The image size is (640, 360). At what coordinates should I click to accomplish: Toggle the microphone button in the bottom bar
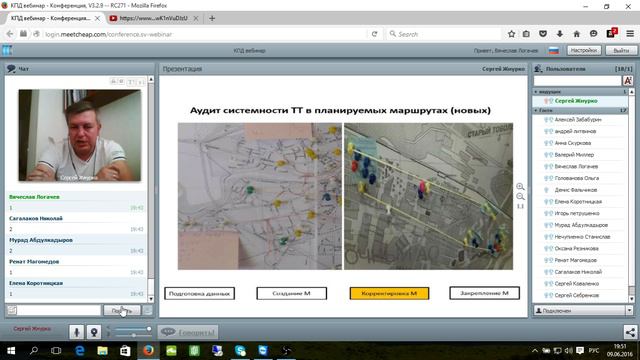(76, 332)
